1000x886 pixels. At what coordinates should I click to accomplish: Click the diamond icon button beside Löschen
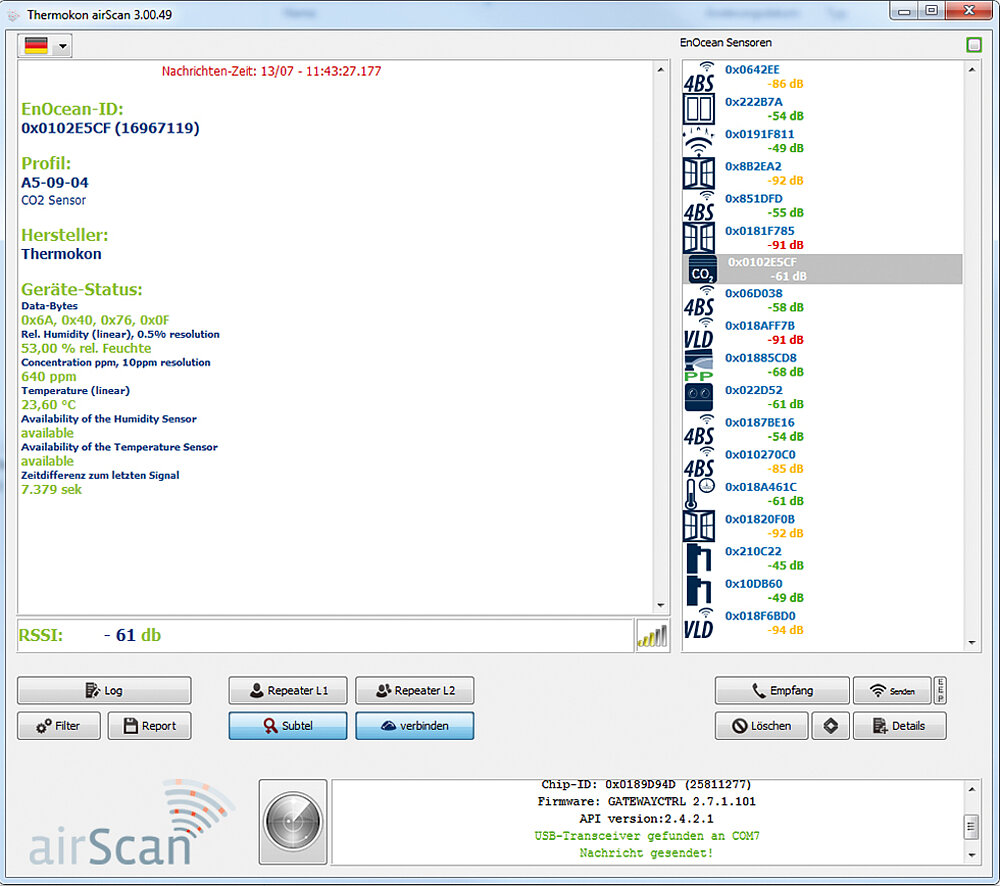tap(830, 726)
